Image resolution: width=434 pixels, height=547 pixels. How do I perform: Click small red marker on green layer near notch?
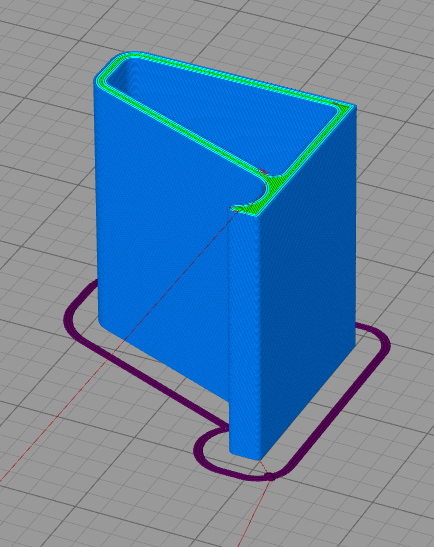point(263,171)
